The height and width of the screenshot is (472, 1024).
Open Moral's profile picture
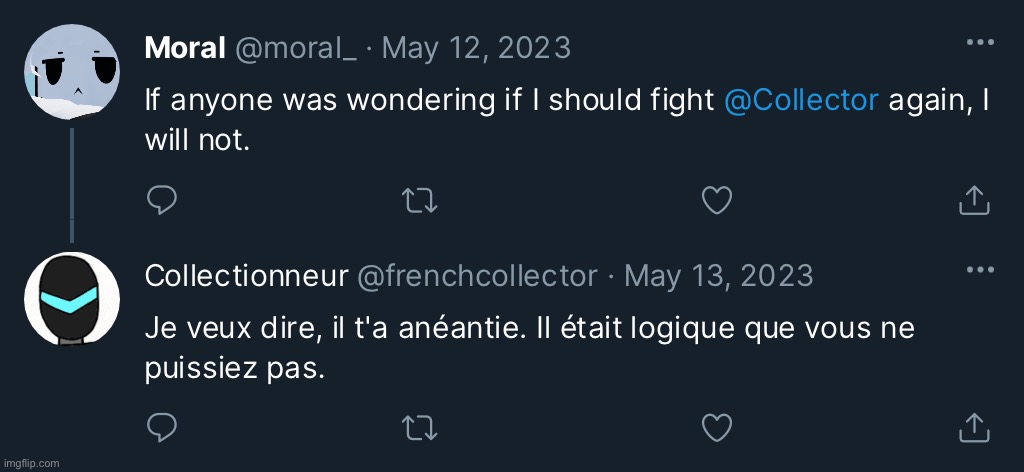click(x=71, y=71)
